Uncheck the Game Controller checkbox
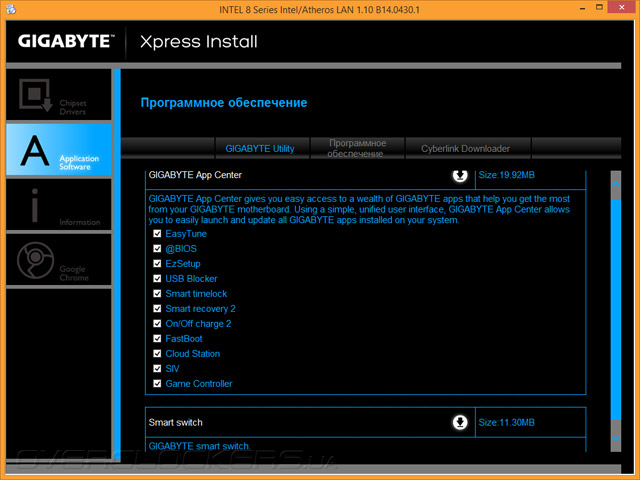 (157, 384)
